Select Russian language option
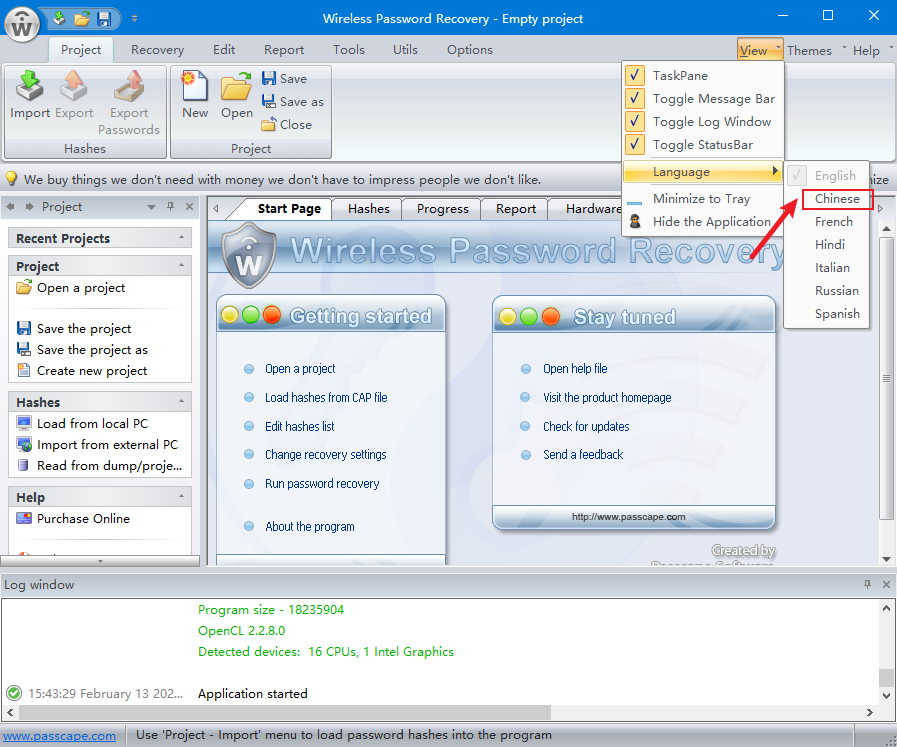897x747 pixels. click(x=827, y=291)
